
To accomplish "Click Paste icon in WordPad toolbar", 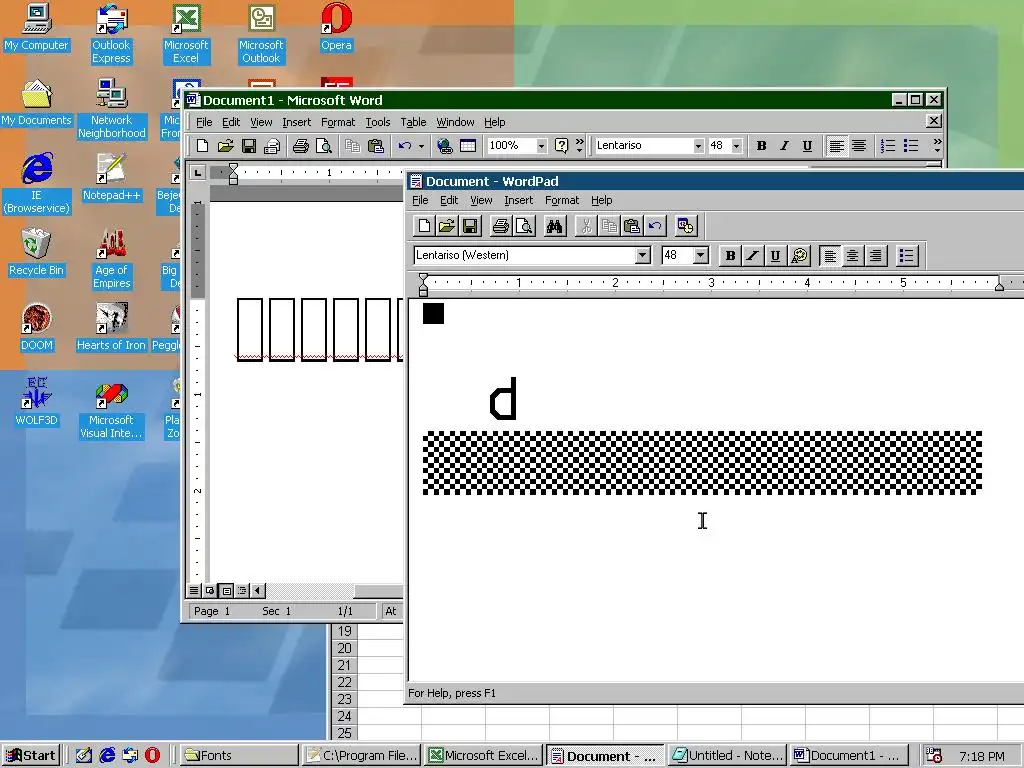I will coord(632,227).
